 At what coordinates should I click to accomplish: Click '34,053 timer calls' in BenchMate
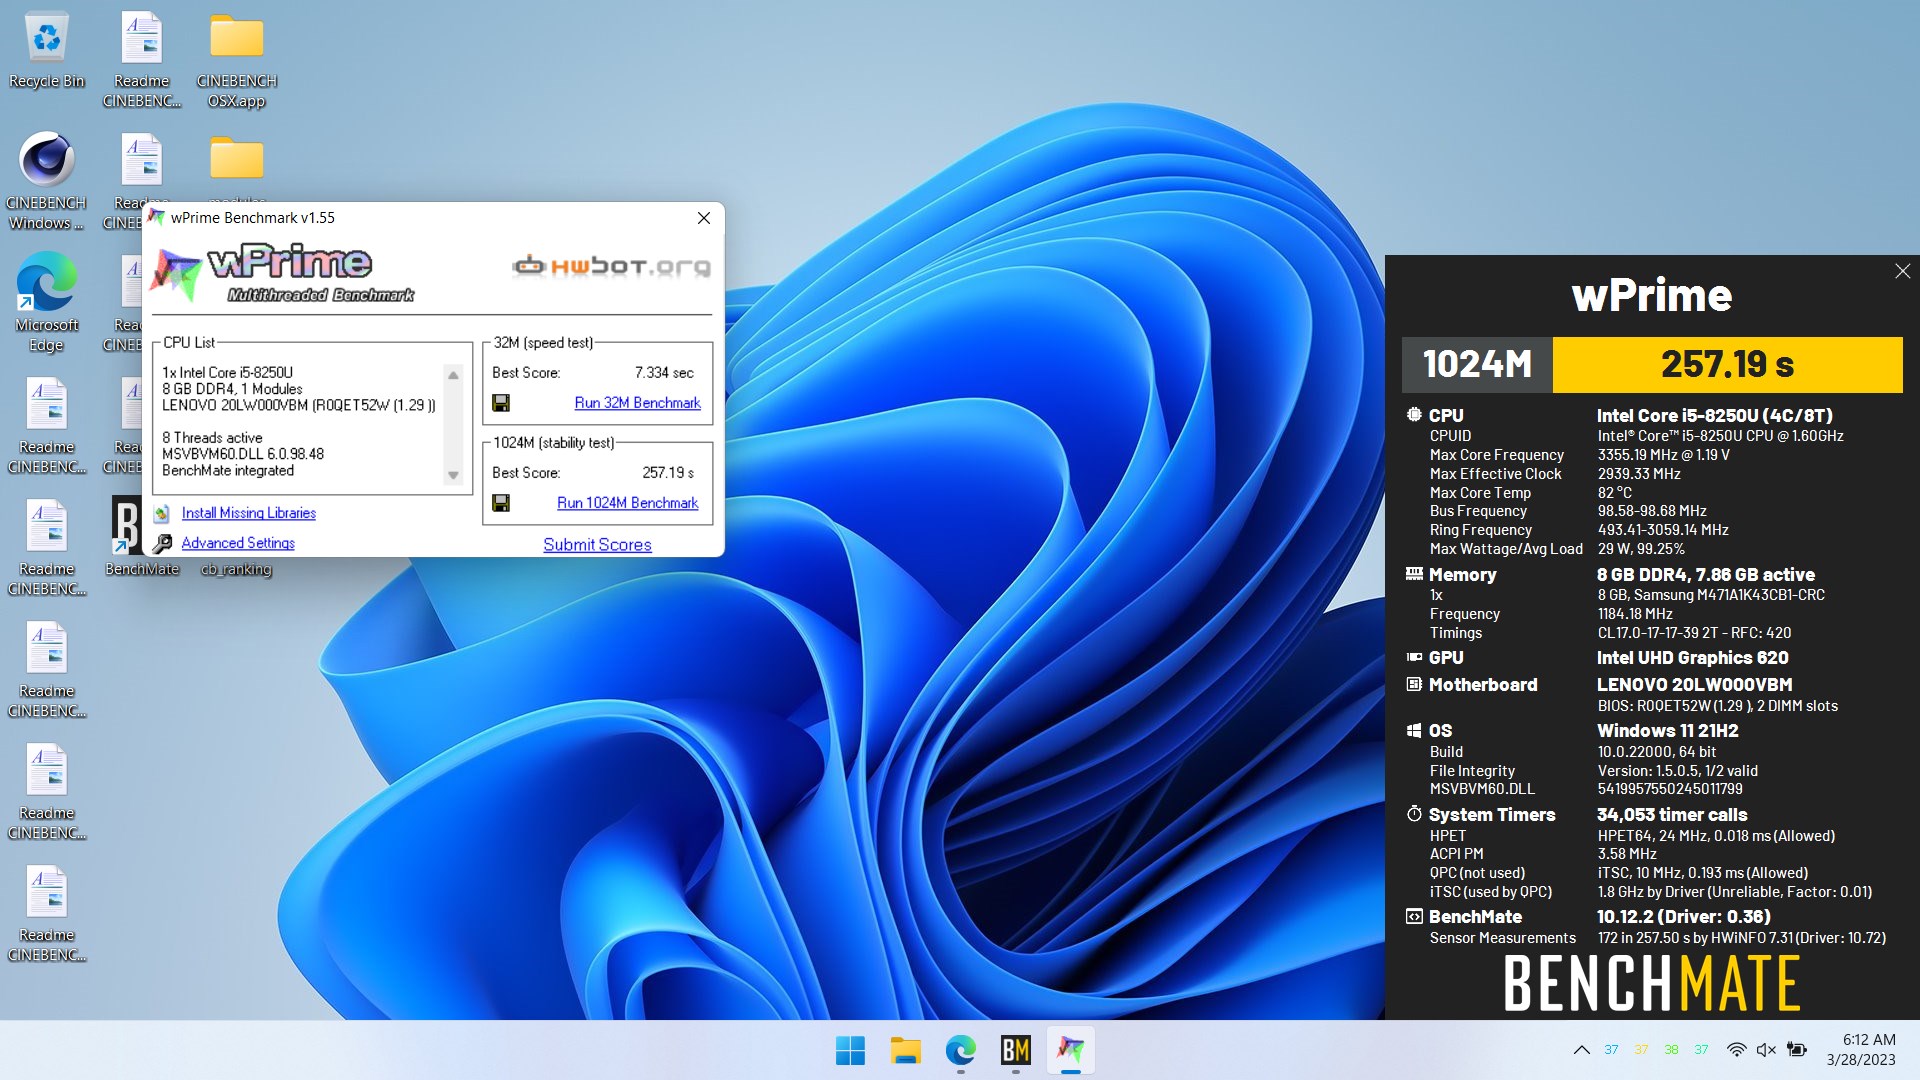coord(1672,815)
